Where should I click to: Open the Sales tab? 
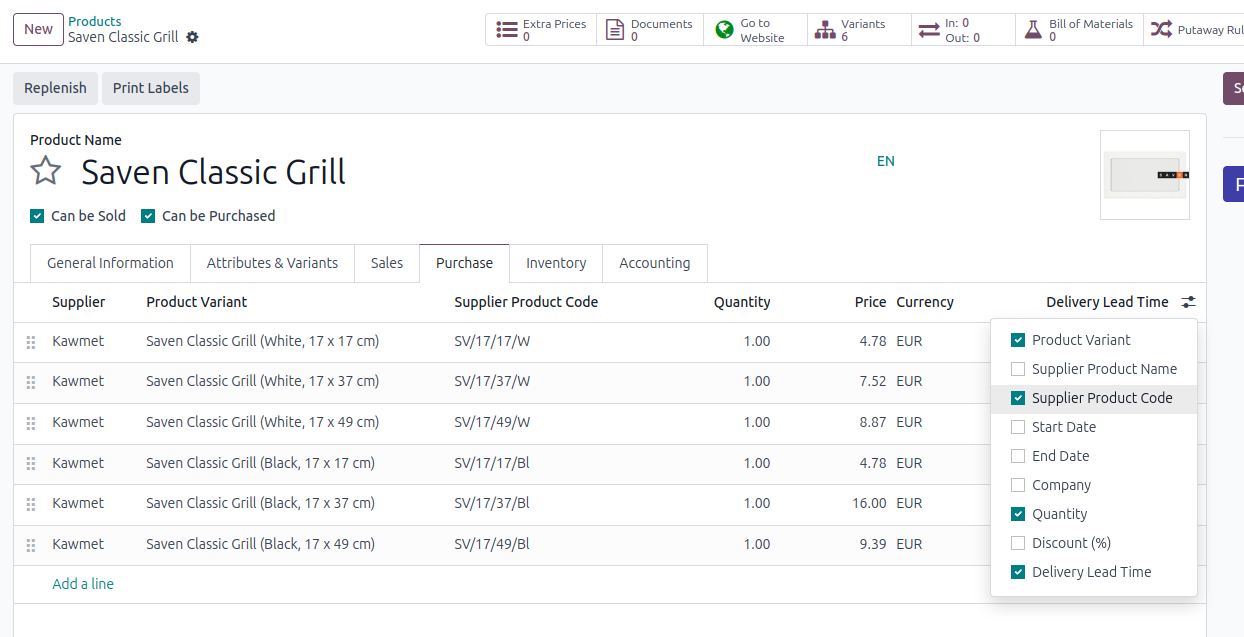click(x=387, y=263)
